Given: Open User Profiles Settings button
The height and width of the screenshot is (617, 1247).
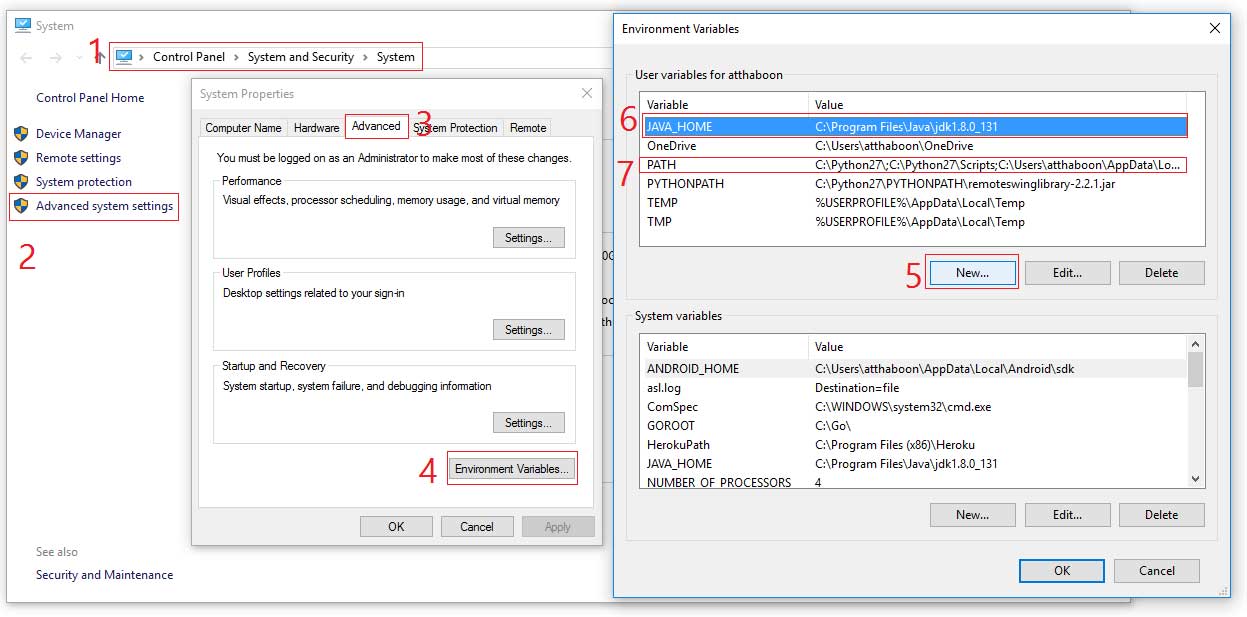Looking at the screenshot, I should tap(529, 330).
